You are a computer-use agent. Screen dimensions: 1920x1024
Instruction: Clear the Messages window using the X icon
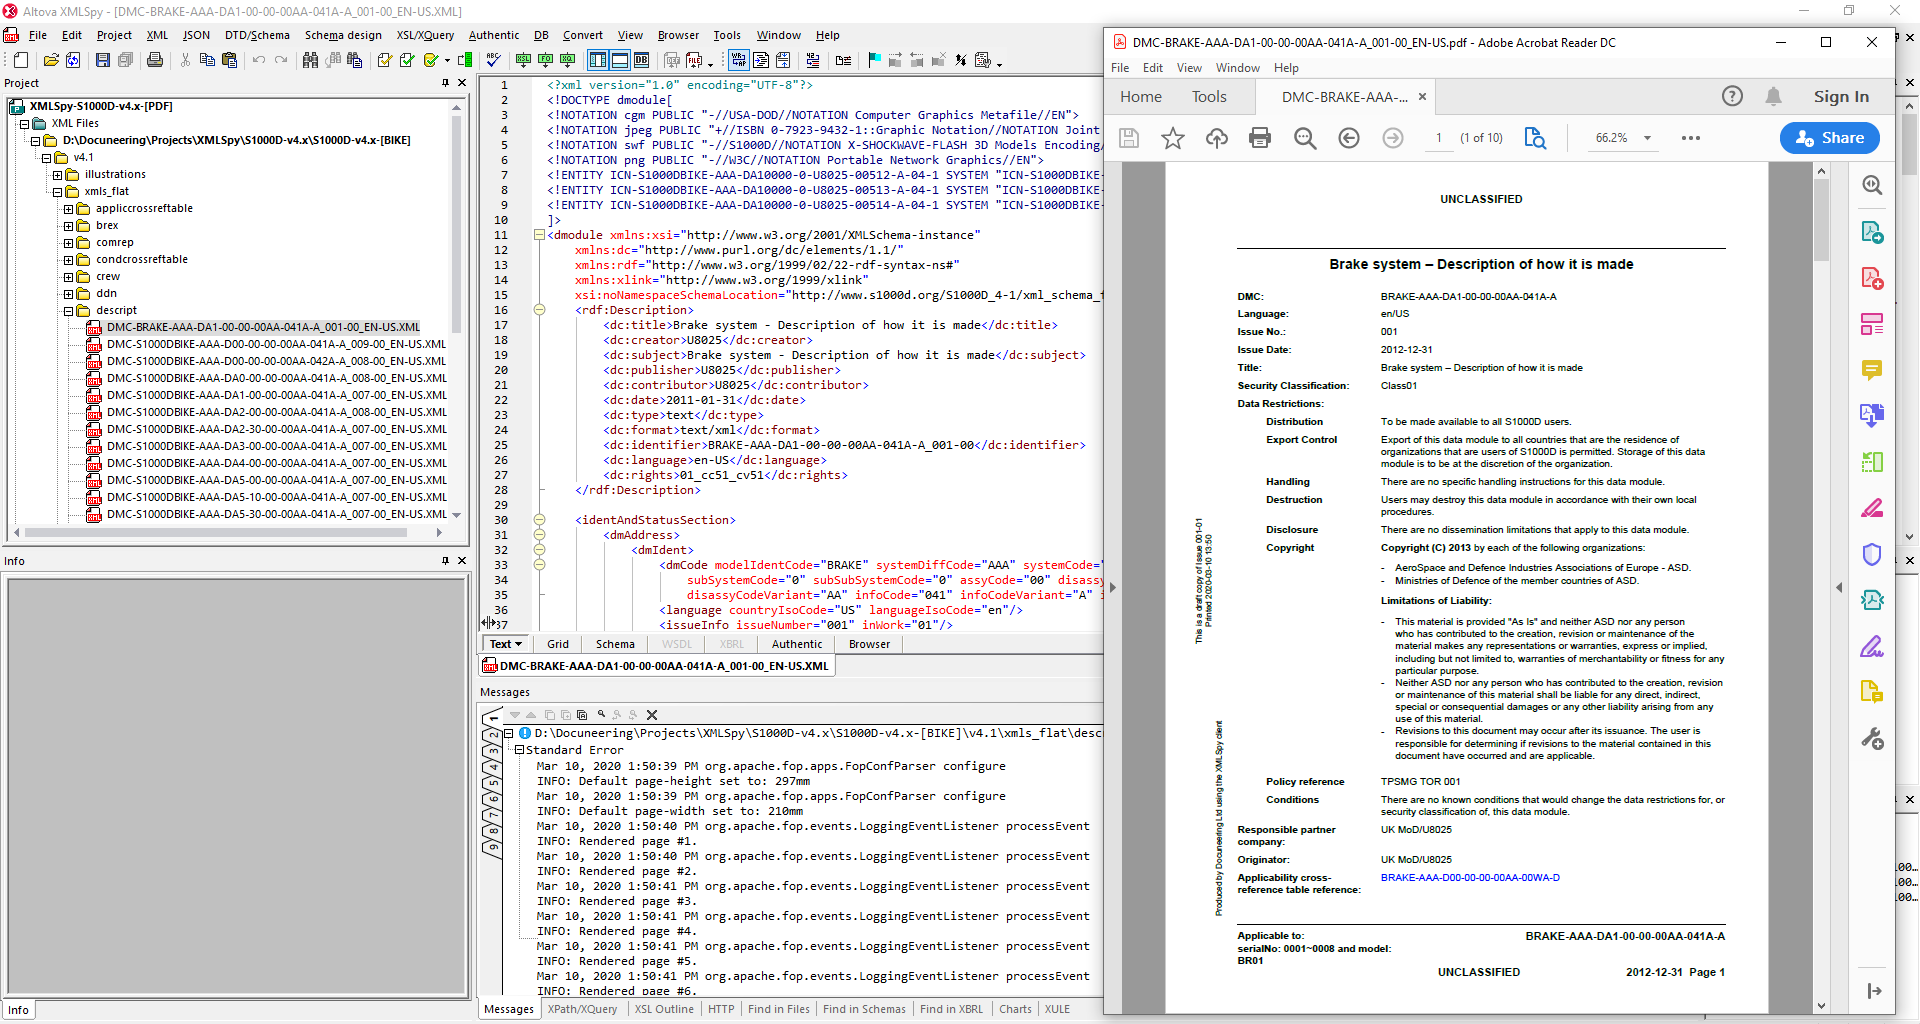(x=652, y=715)
